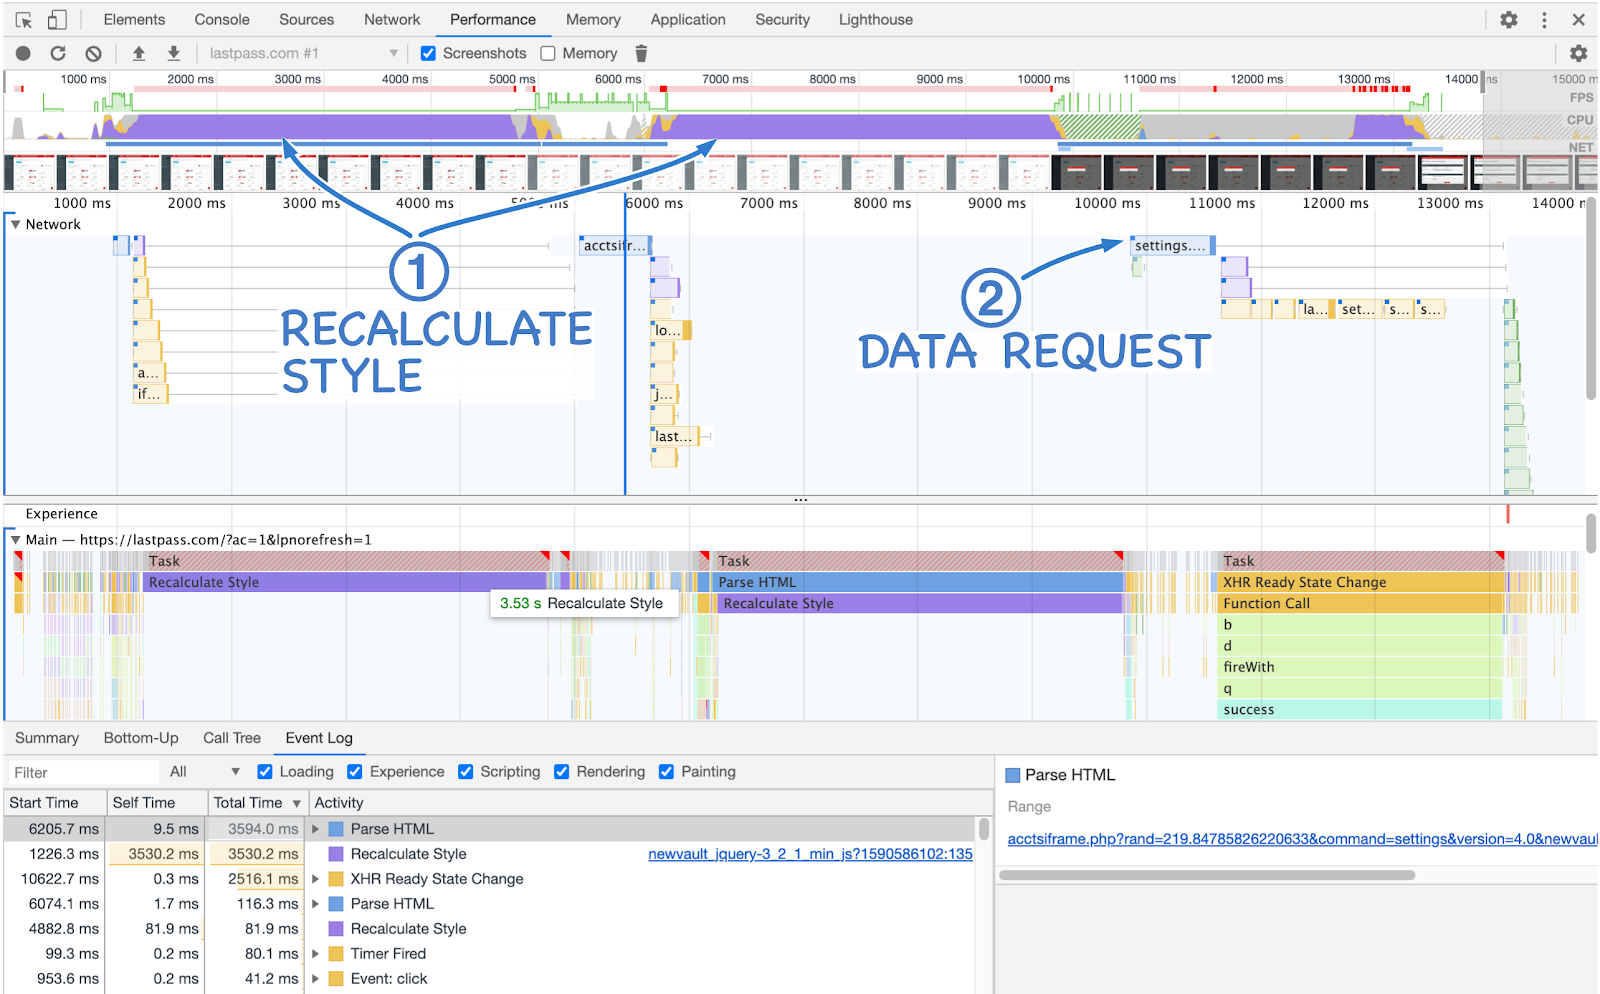Screen dimensions: 1600x994
Task: Click the trash collect garbage icon
Action: (641, 53)
